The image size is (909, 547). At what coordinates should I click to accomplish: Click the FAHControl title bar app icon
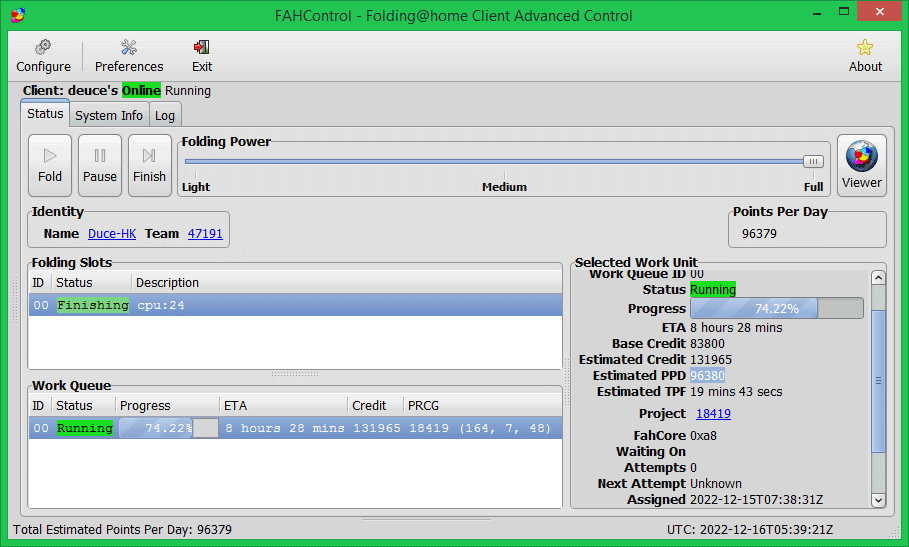[18, 14]
